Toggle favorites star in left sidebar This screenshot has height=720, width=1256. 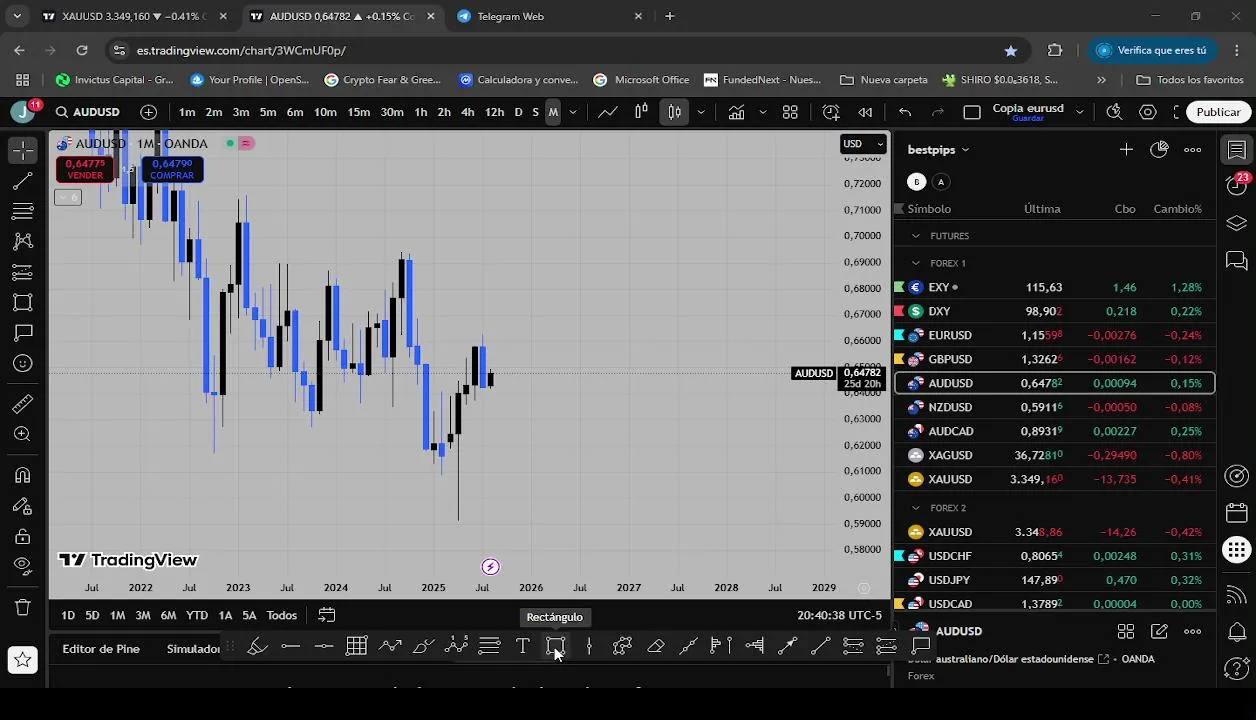click(22, 659)
